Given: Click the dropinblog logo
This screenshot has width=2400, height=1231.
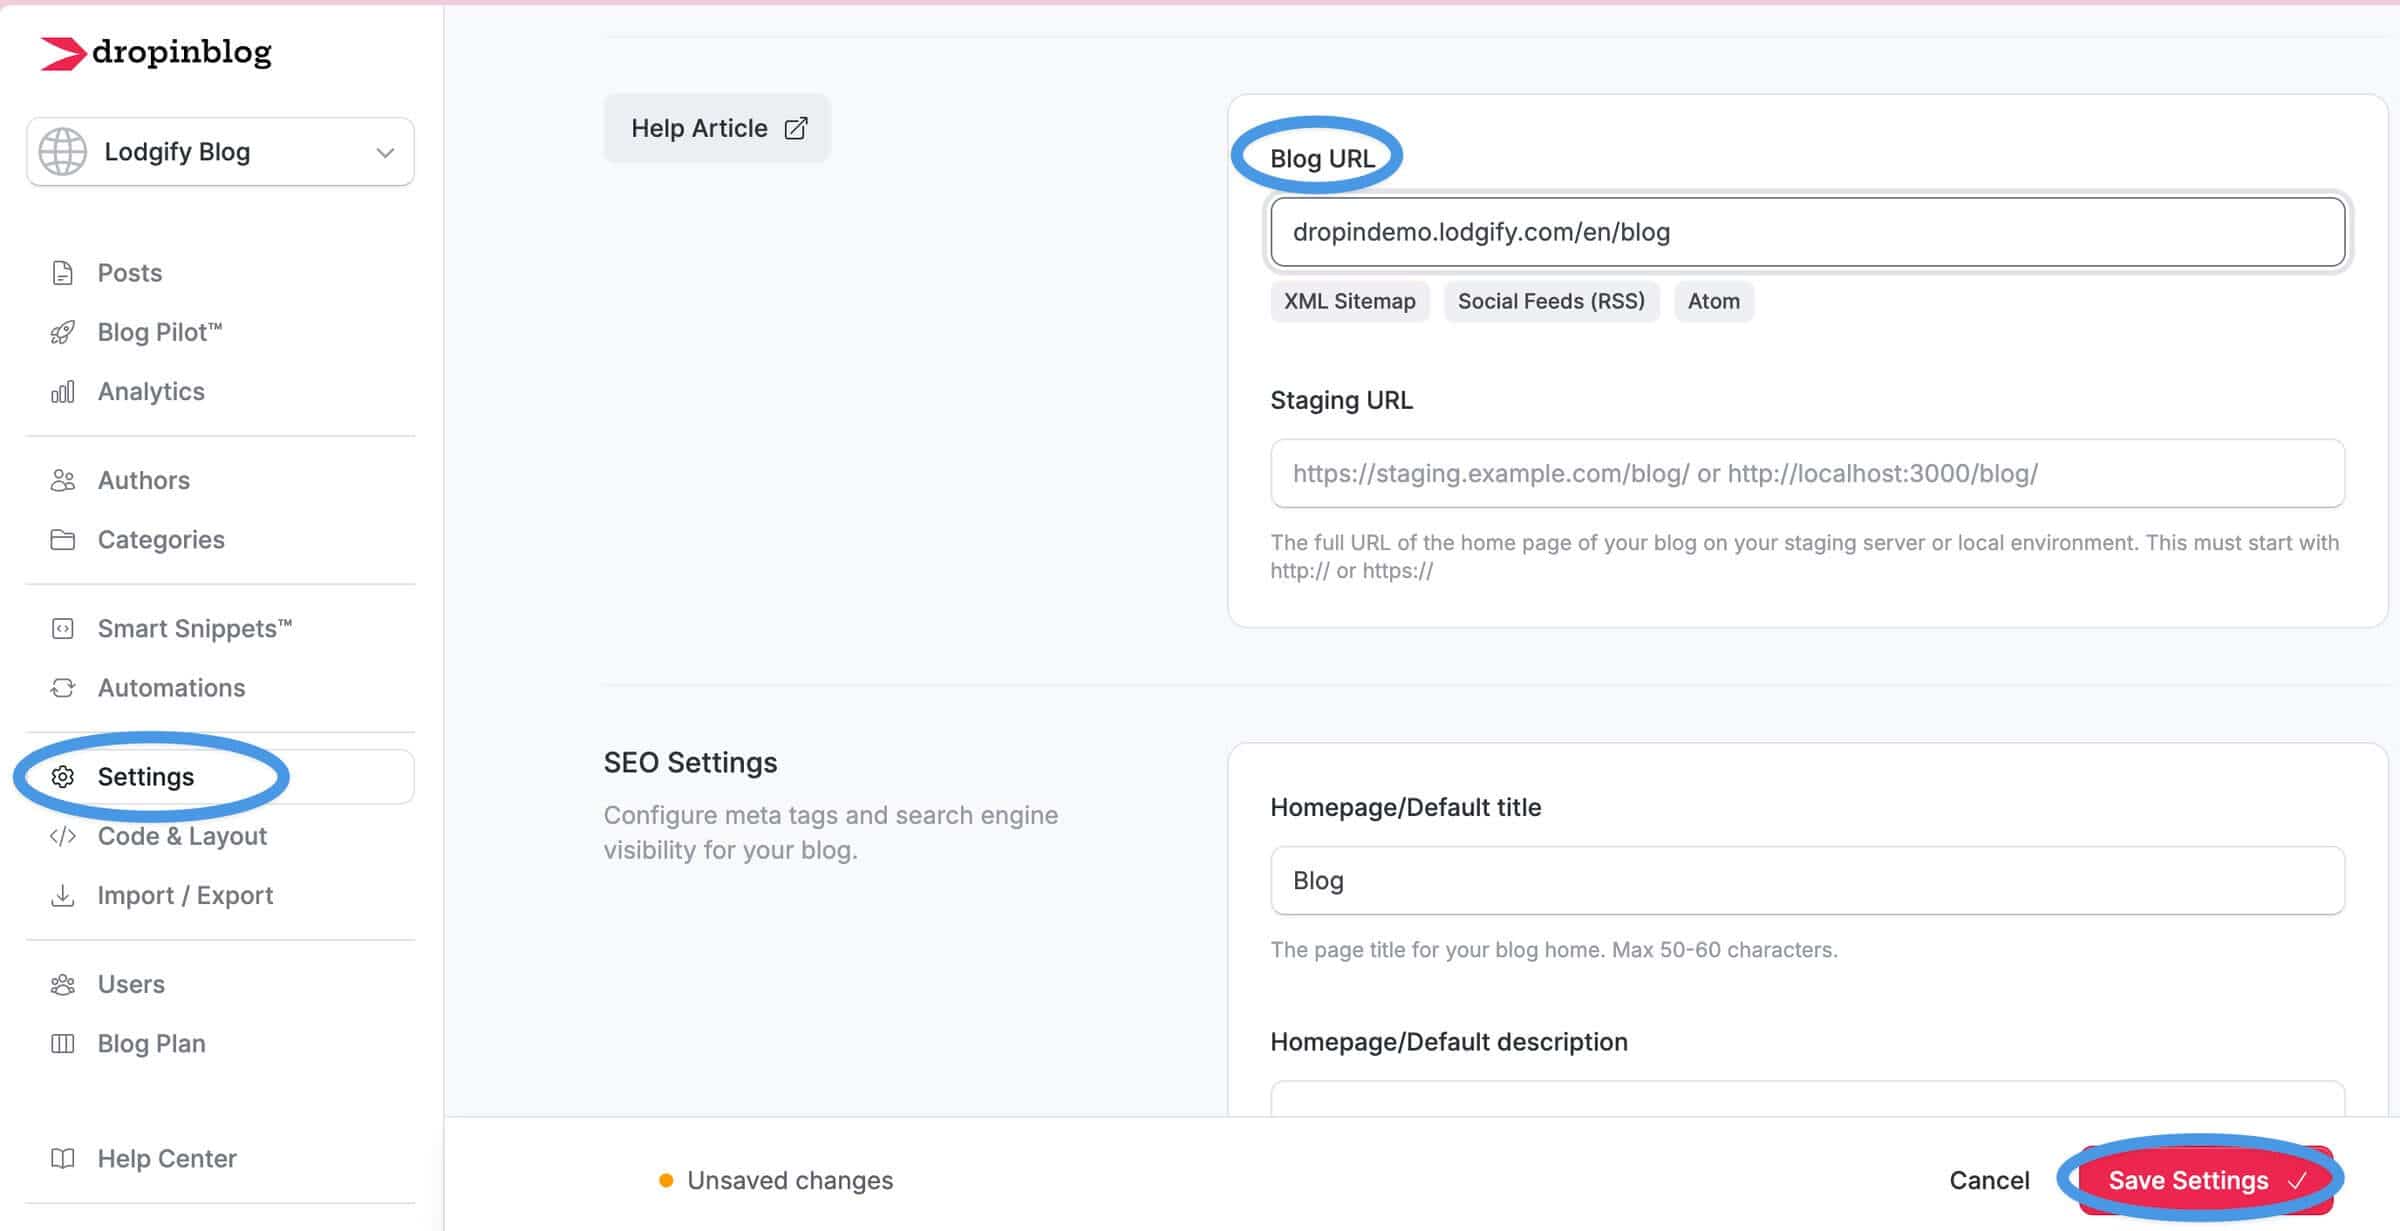Looking at the screenshot, I should pos(155,52).
